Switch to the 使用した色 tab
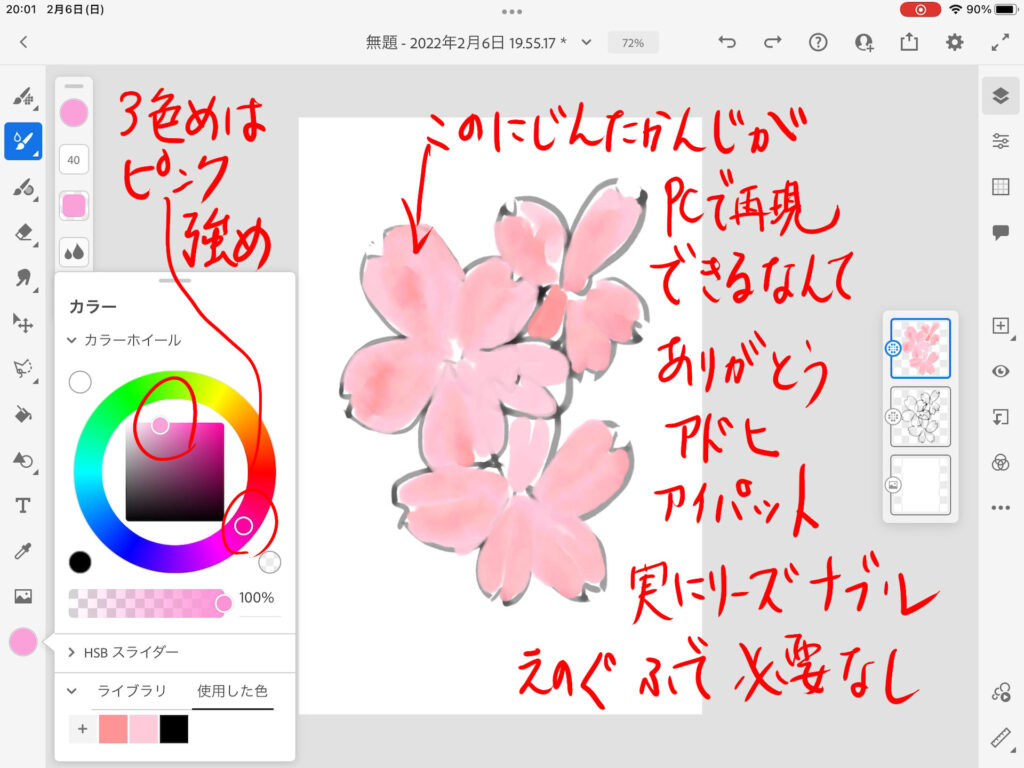 [232, 691]
